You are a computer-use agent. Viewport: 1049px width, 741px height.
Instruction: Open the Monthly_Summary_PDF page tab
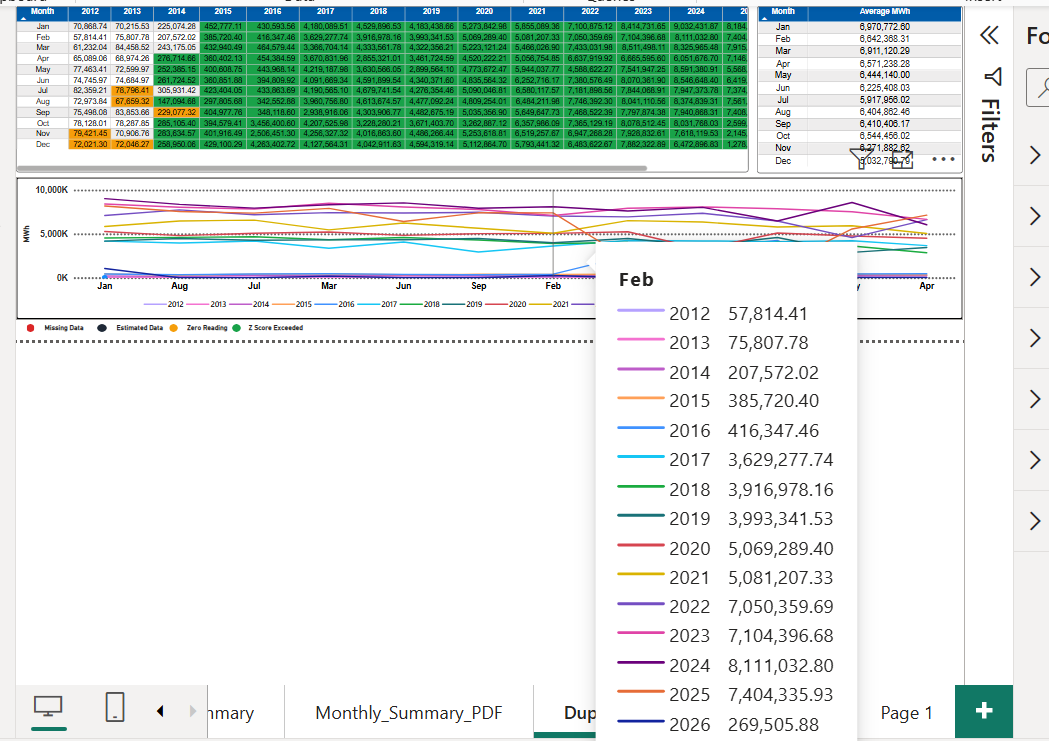[x=409, y=713]
